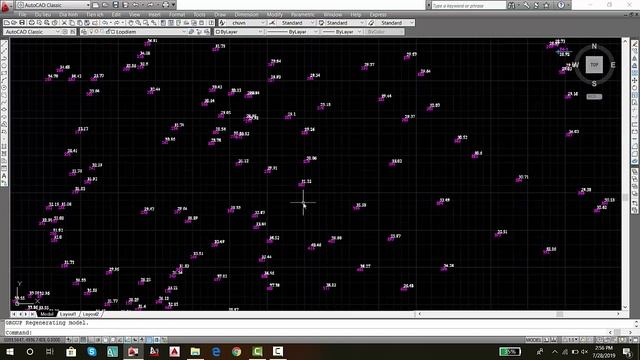Open the Dimension Style manager icon
The width and height of the screenshot is (640, 360).
tap(272, 23)
